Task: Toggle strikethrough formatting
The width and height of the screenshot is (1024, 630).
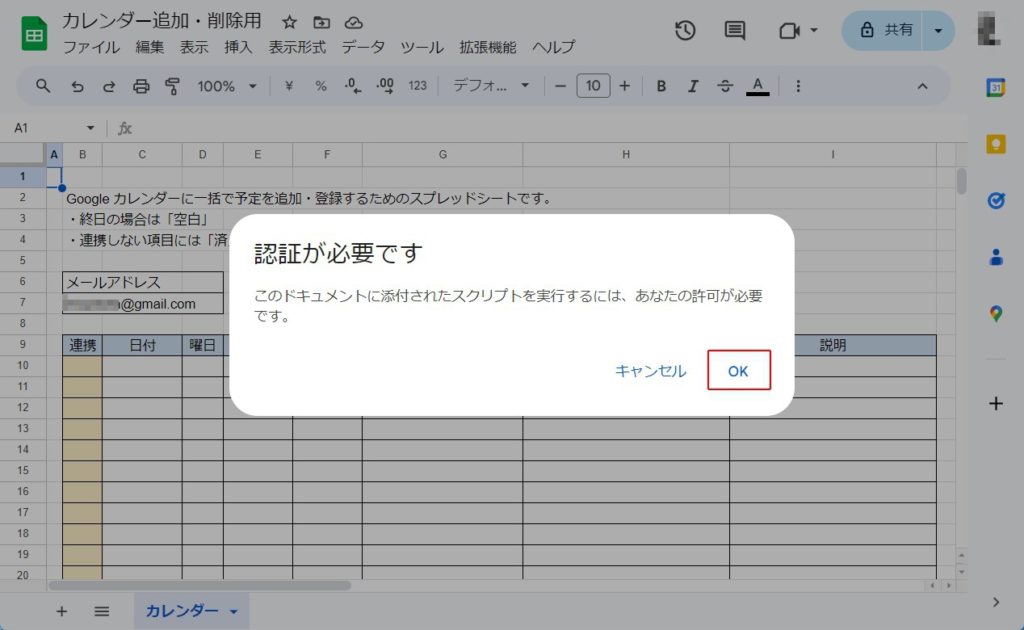Action: [725, 86]
